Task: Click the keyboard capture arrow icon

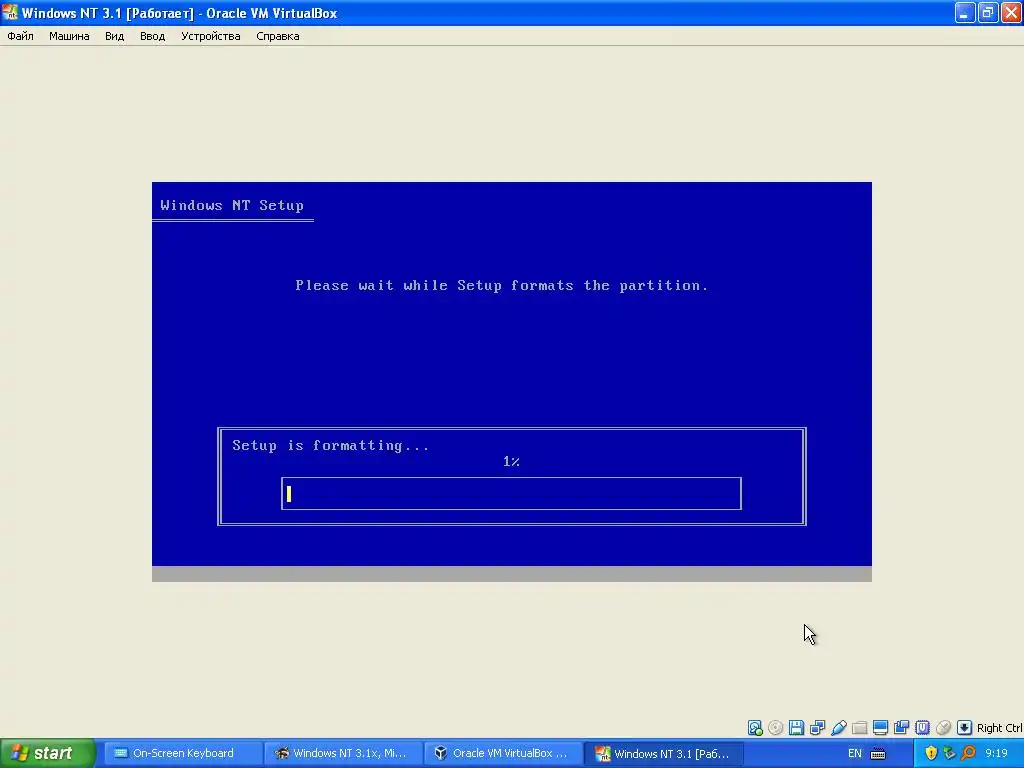Action: click(964, 728)
